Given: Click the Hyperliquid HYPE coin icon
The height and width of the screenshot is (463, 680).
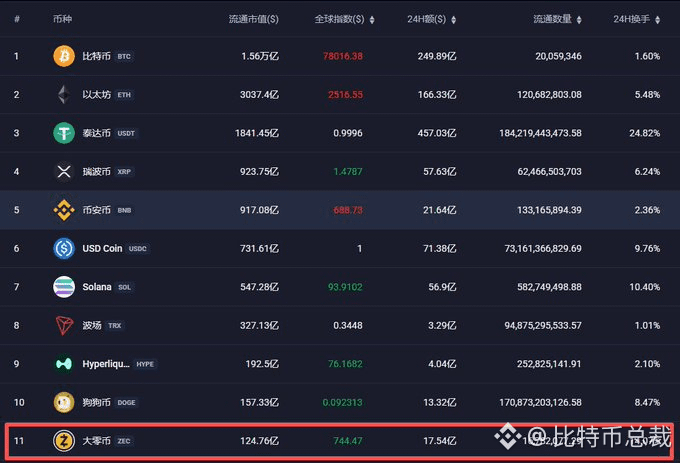Looking at the screenshot, I should pyautogui.click(x=64, y=364).
